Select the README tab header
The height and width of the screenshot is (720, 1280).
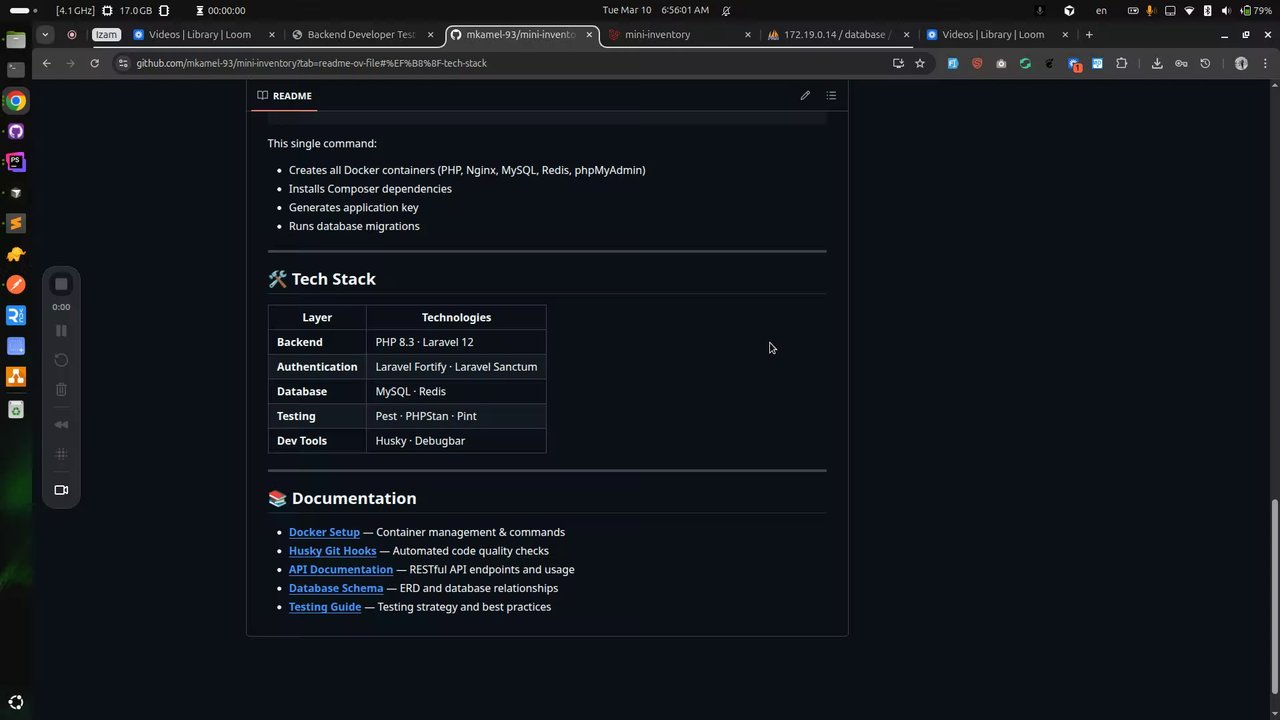[284, 95]
